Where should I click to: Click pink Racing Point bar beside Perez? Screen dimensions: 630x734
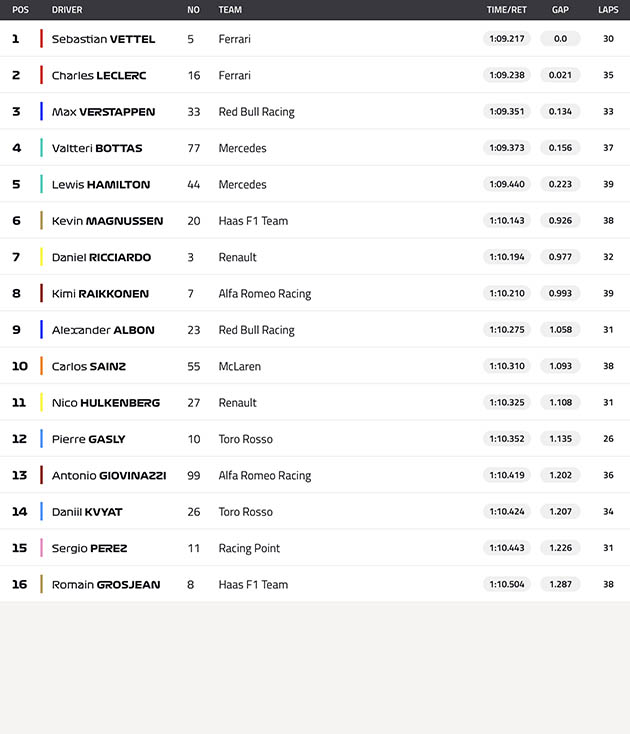point(41,548)
